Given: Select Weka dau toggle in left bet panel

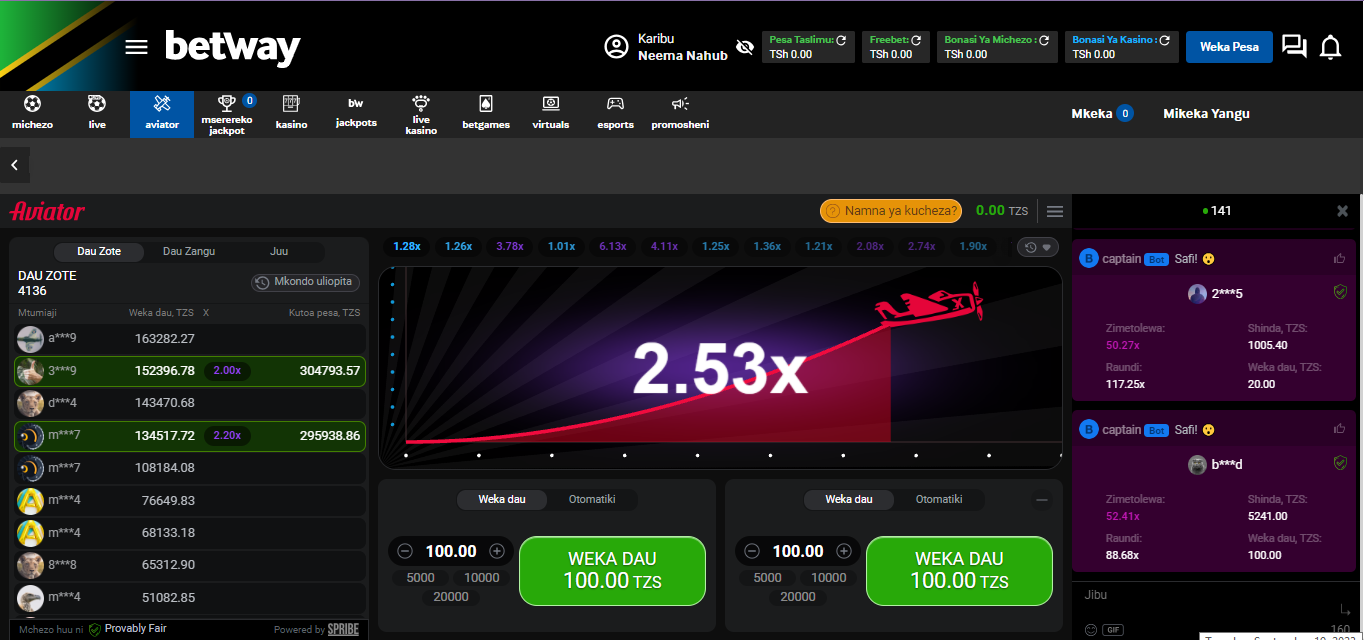Looking at the screenshot, I should [x=500, y=499].
